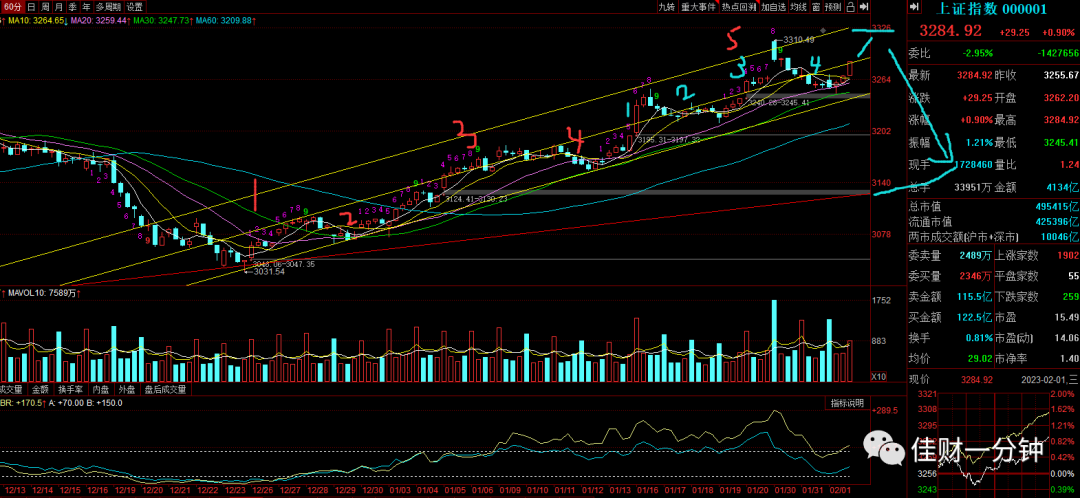The height and width of the screenshot is (498, 1080).
Task: Select the 换手率 turnover tab
Action: pos(71,389)
